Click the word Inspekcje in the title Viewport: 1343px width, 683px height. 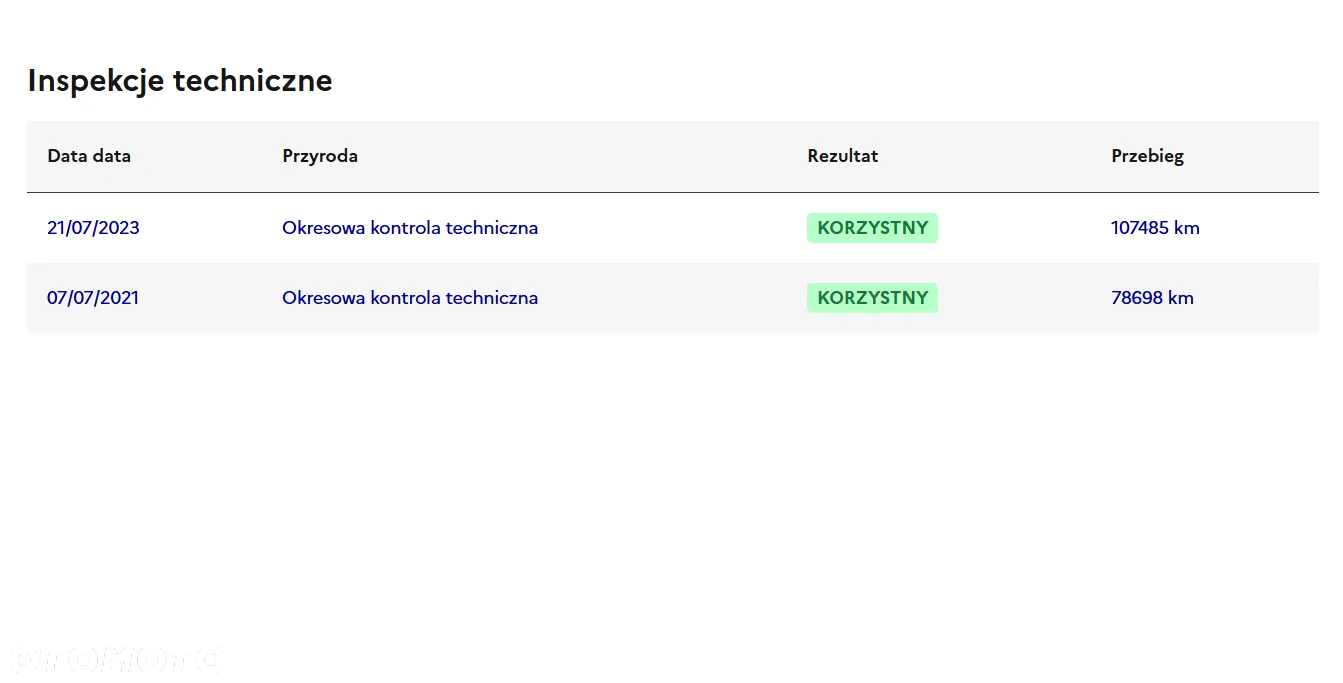click(x=97, y=81)
